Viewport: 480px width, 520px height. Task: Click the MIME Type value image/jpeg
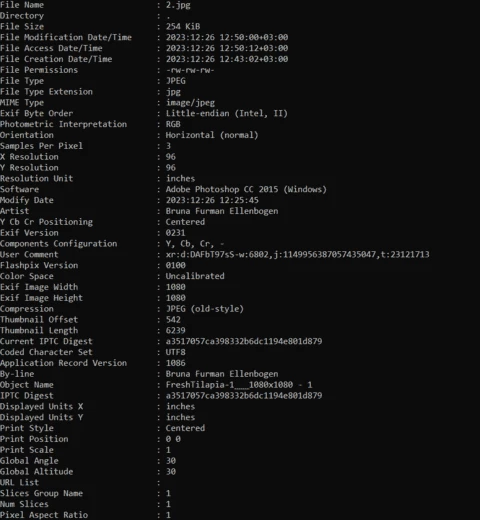[190, 103]
